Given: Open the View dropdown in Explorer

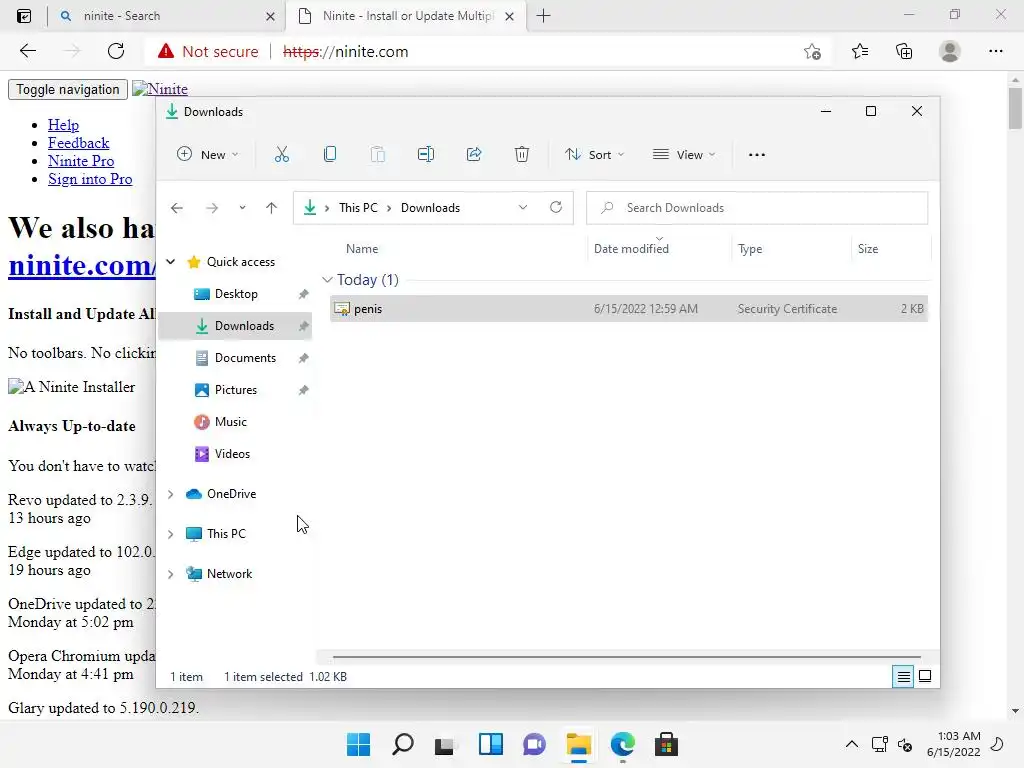Looking at the screenshot, I should [684, 155].
